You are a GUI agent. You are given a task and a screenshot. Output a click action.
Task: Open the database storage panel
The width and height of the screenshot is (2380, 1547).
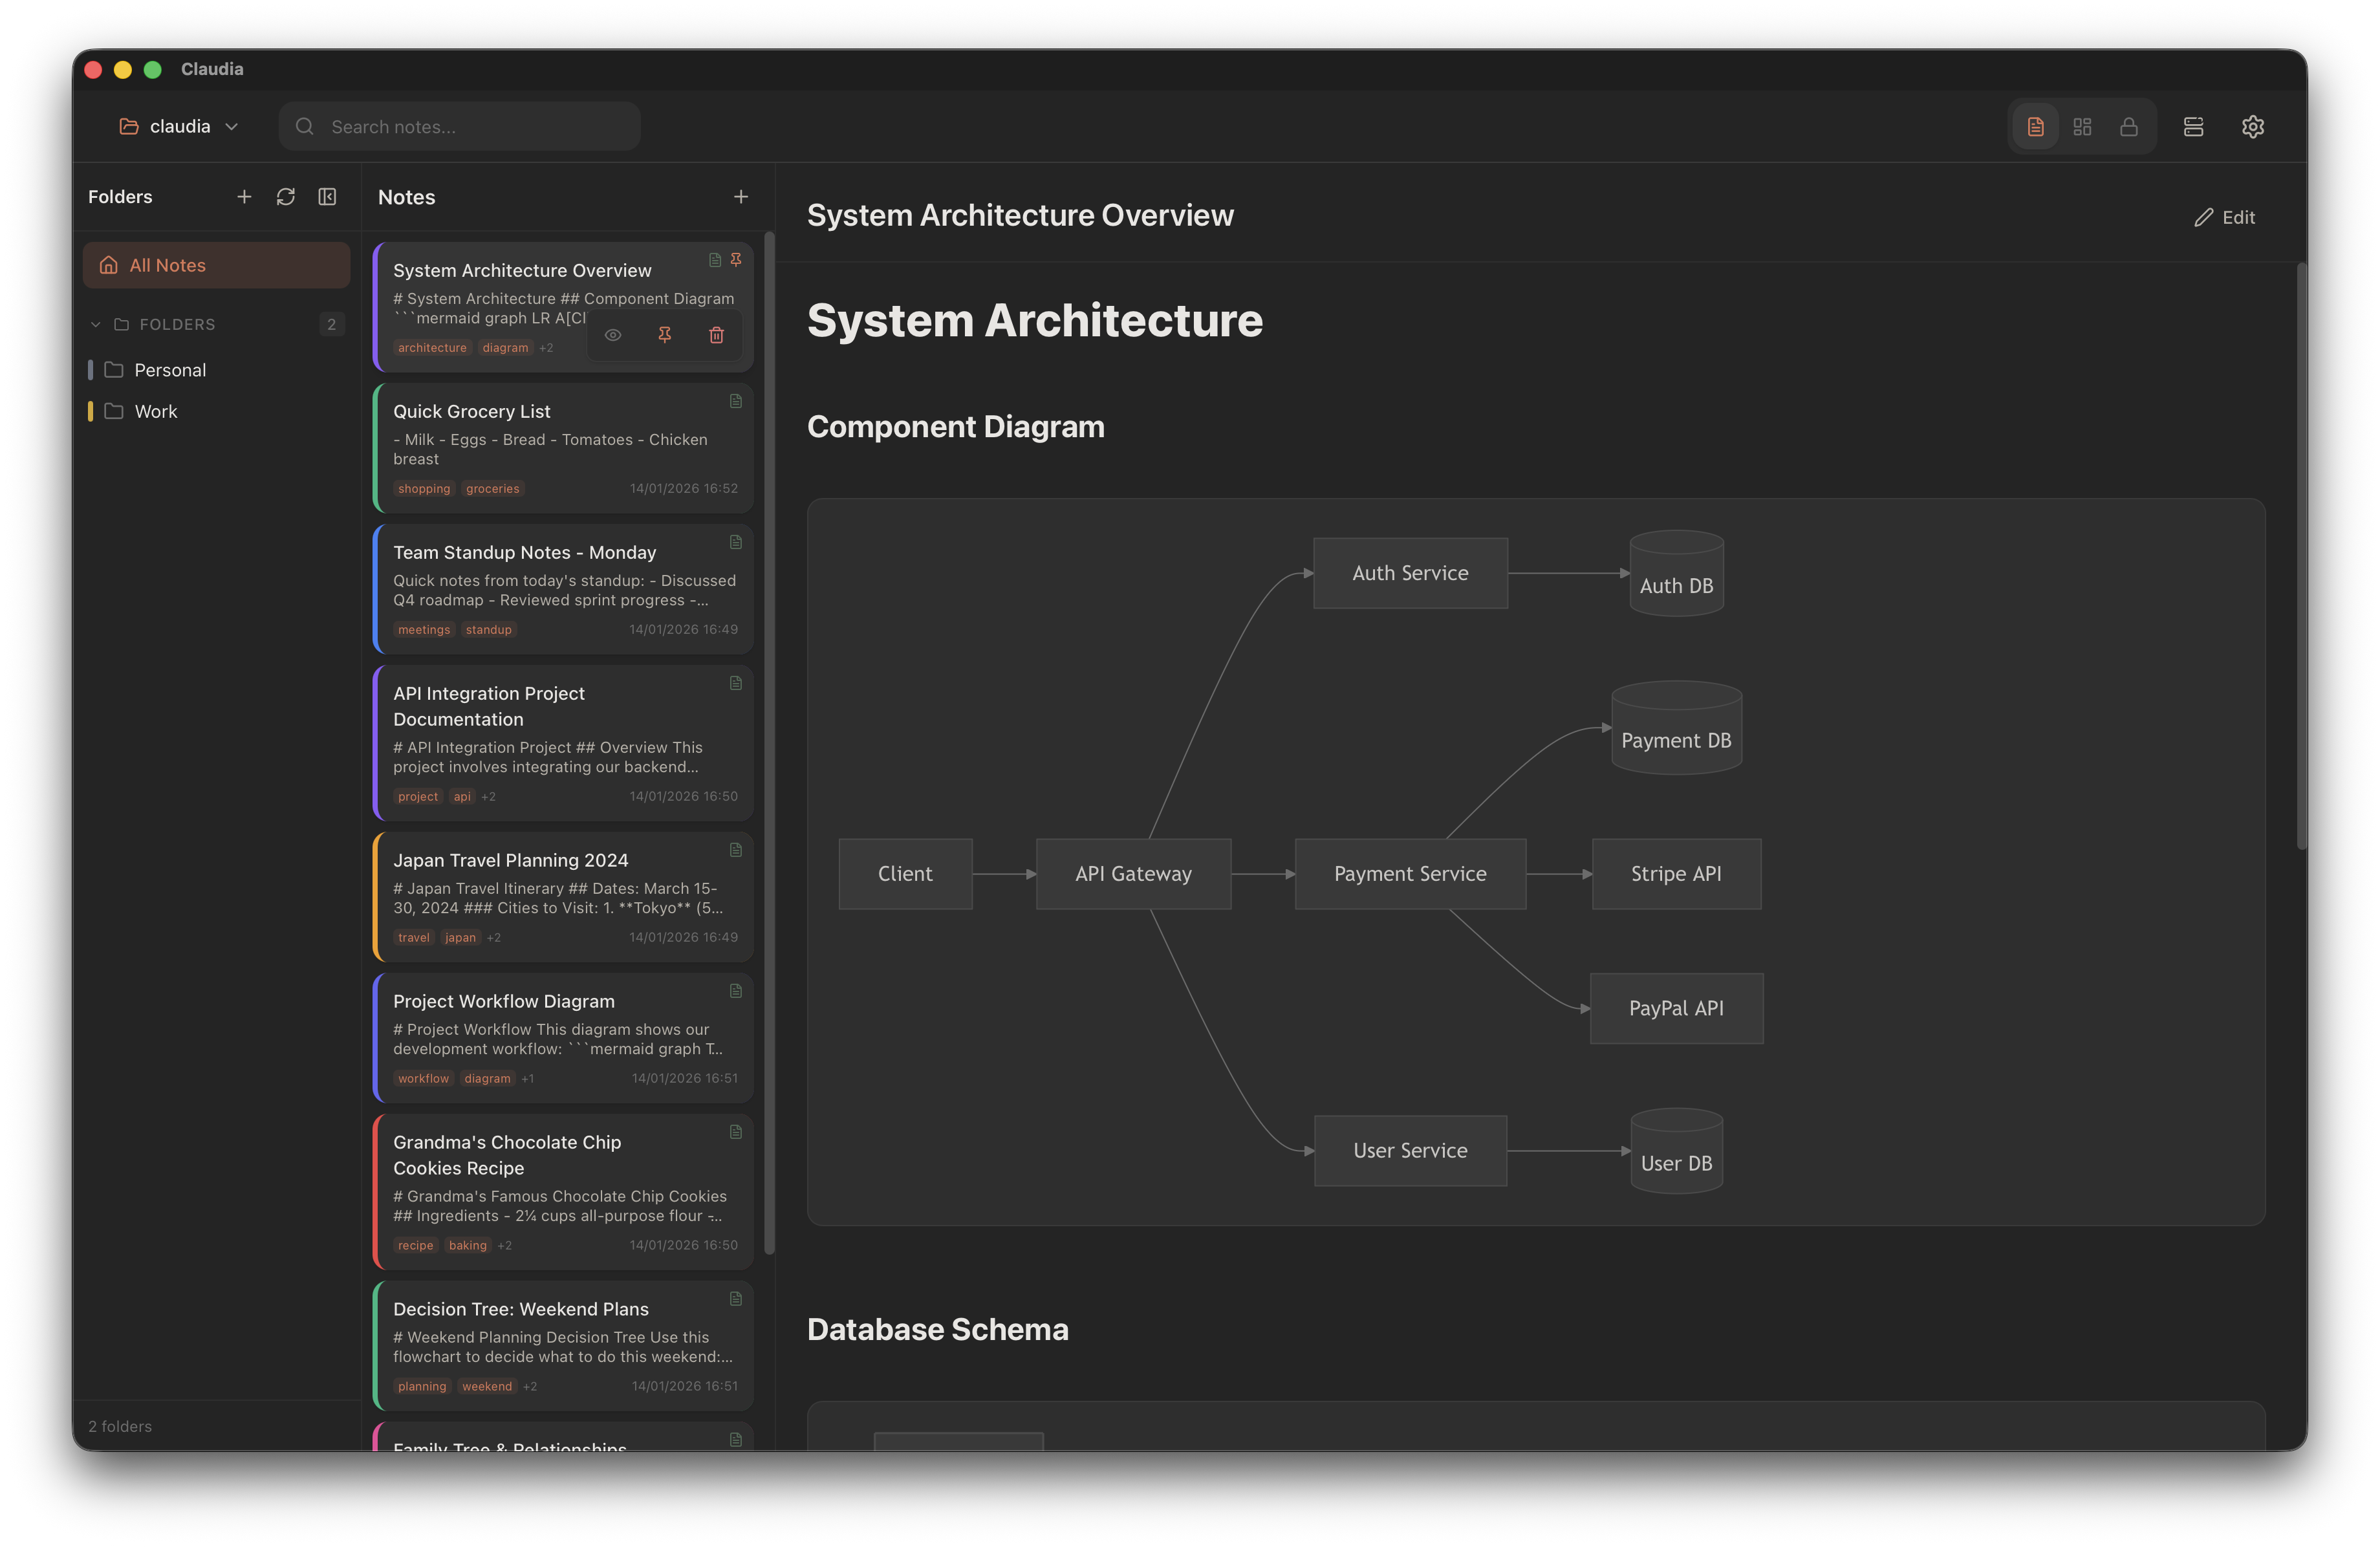tap(2194, 126)
